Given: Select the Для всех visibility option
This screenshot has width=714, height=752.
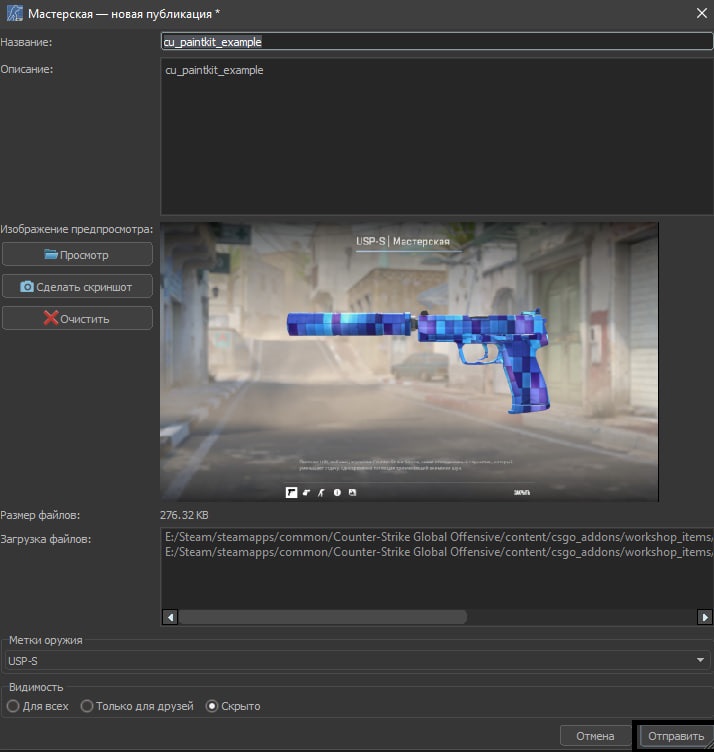Looking at the screenshot, I should [x=38, y=706].
